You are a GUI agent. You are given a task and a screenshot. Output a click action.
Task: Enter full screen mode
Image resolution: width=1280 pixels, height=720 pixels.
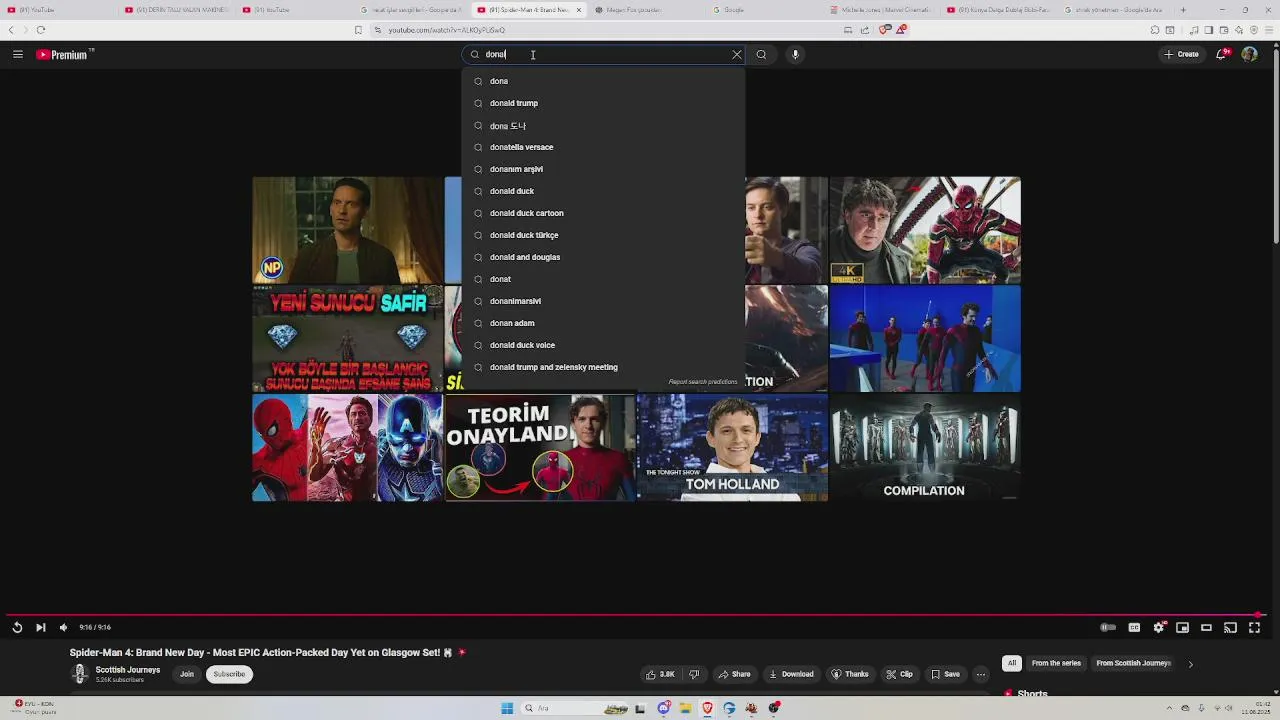[x=1254, y=627]
